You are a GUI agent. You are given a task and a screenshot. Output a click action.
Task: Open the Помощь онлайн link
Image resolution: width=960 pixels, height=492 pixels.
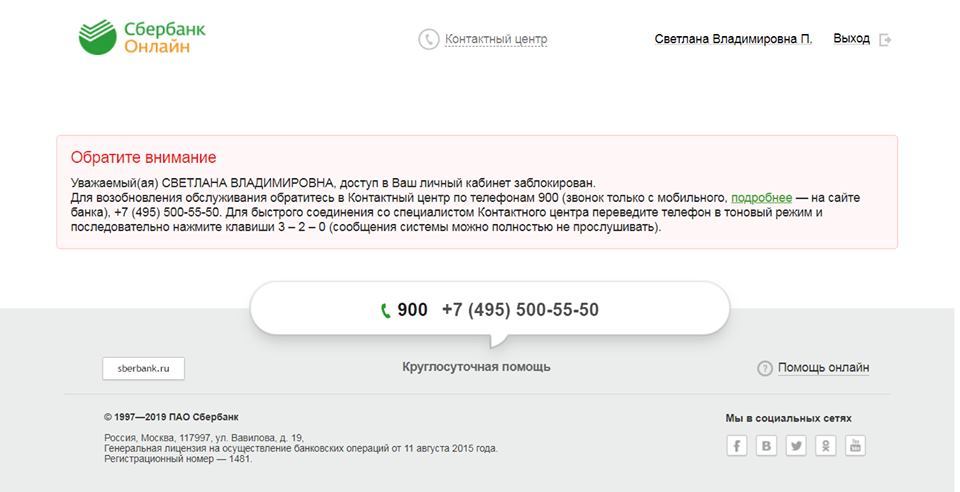[823, 368]
